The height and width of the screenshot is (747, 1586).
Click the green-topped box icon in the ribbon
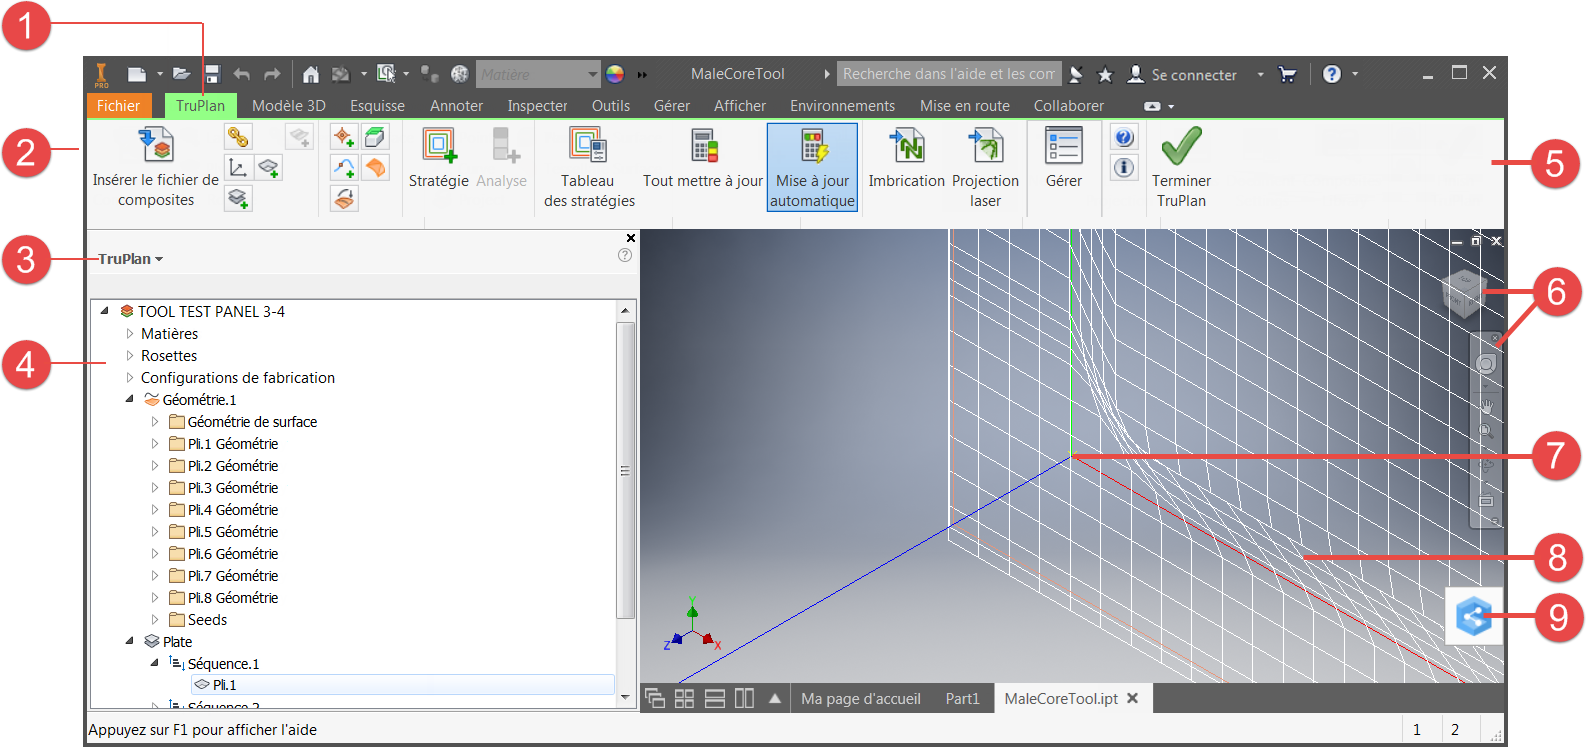point(376,137)
